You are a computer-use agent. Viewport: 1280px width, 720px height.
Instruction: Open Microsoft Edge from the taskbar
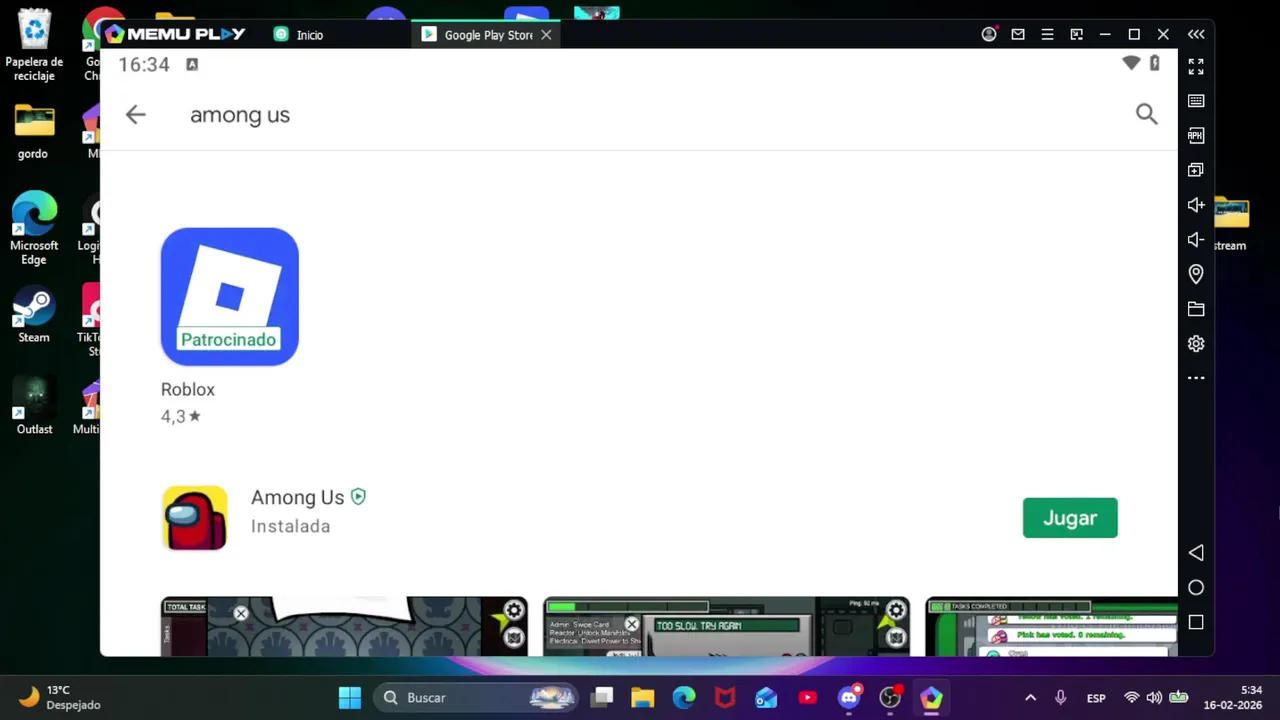coord(683,698)
